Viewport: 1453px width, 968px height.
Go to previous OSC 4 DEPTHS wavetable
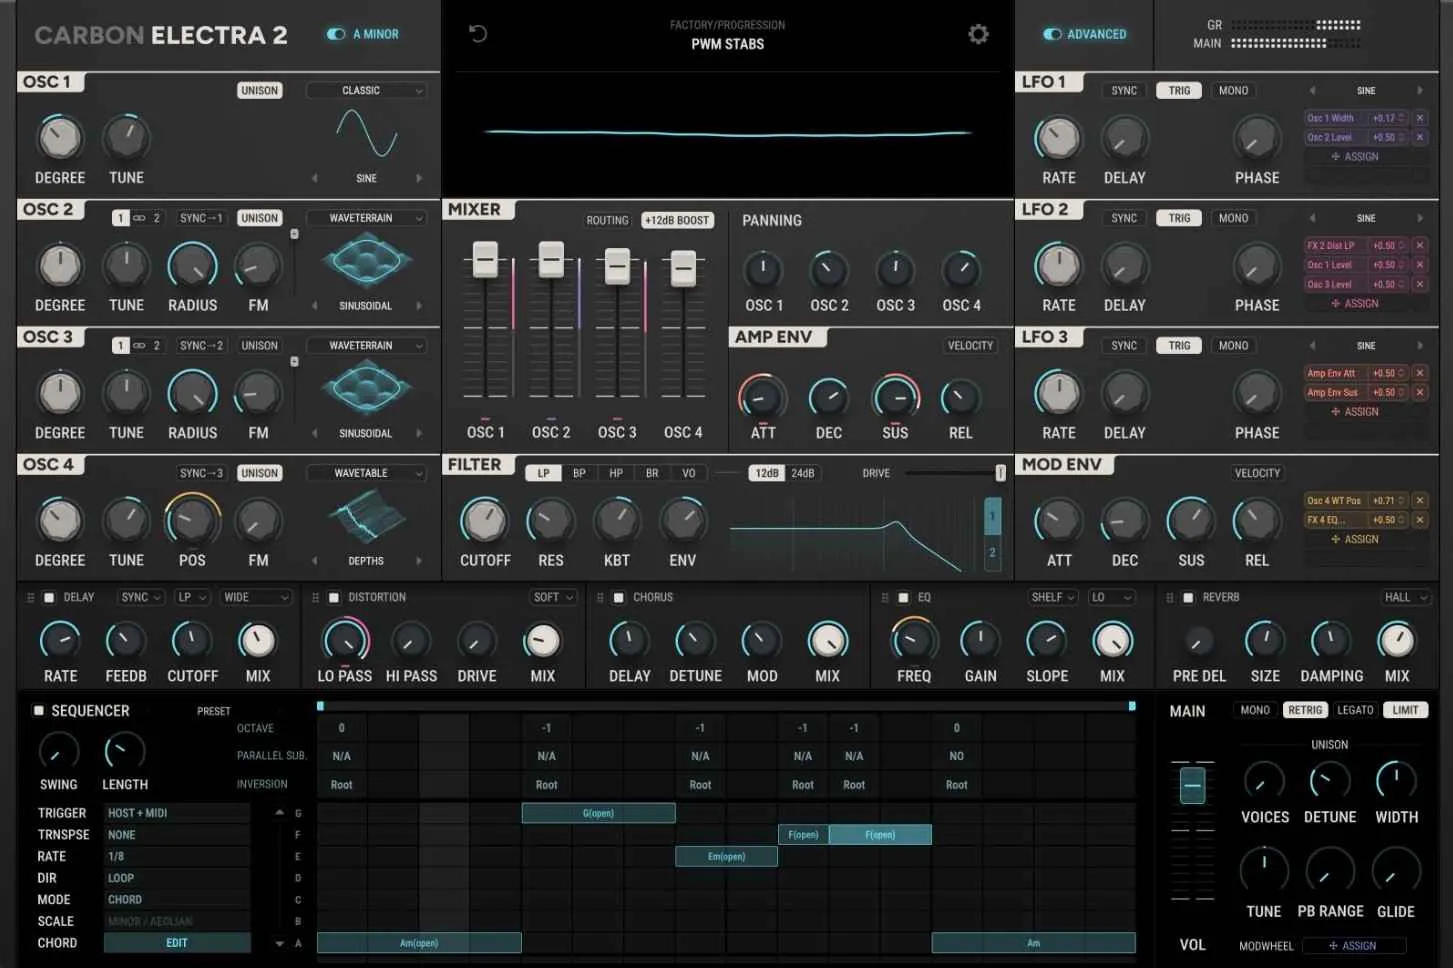(x=314, y=561)
